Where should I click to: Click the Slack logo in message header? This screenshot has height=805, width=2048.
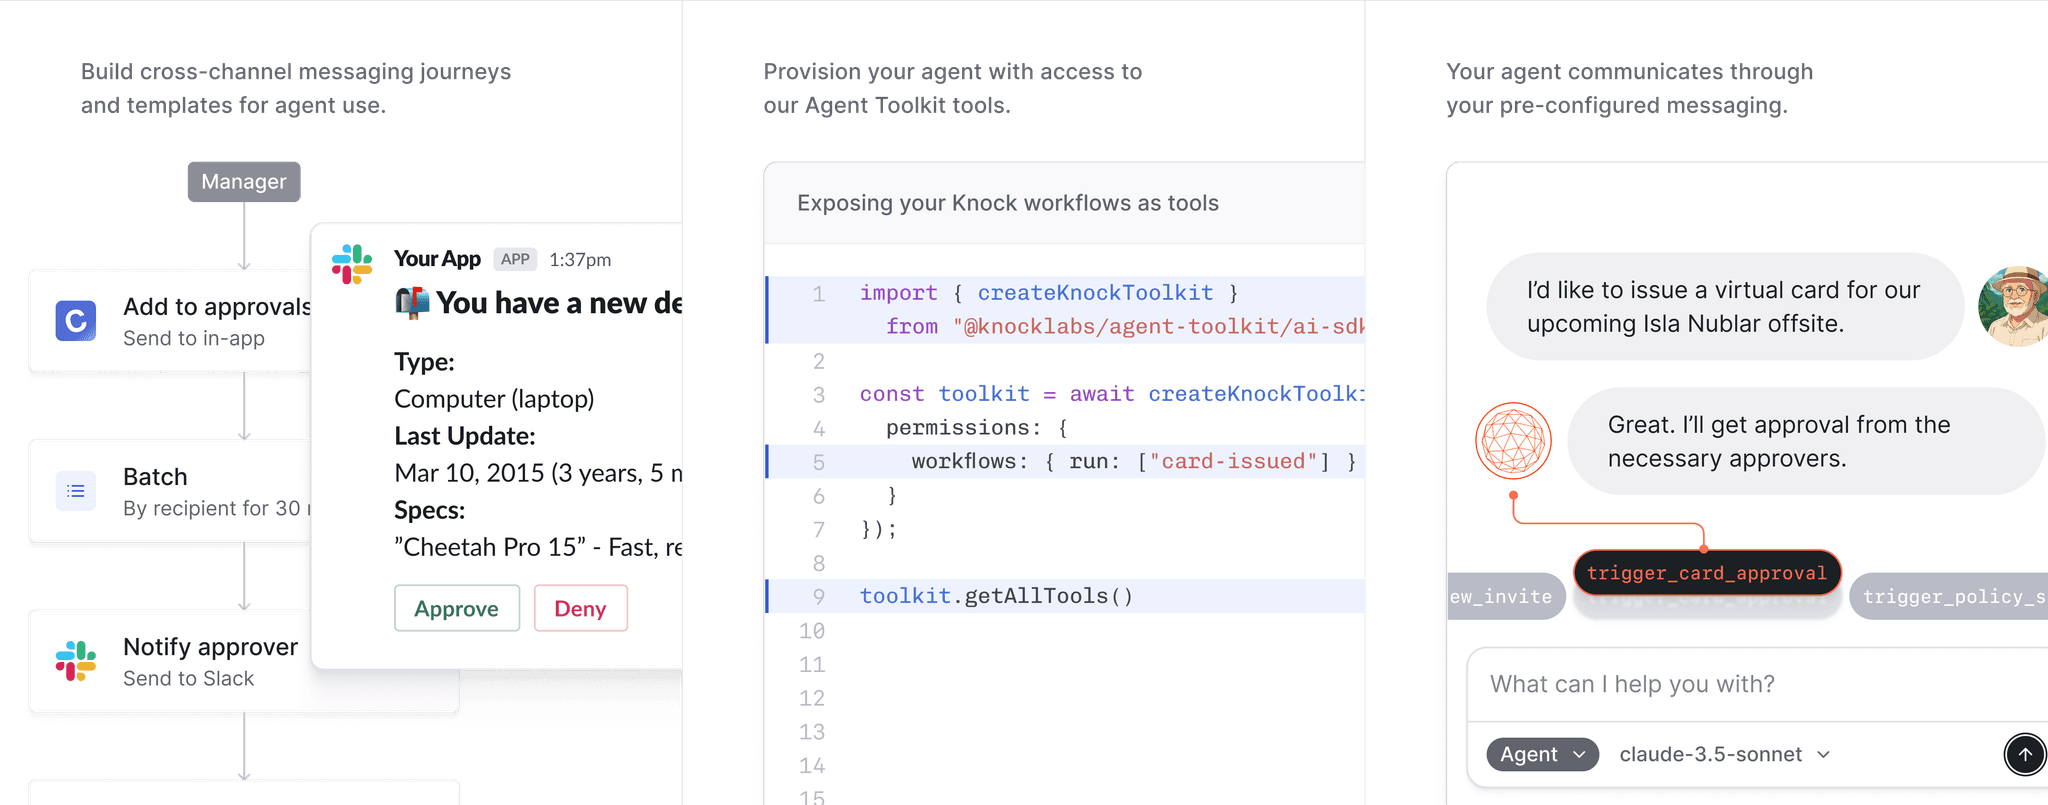point(352,264)
